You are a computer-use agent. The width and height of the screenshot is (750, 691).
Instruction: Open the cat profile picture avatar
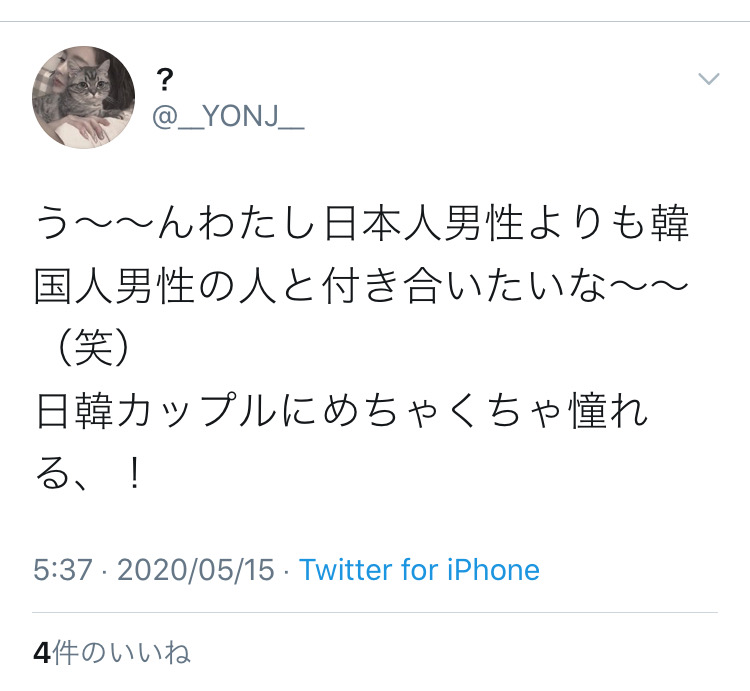tap(83, 97)
